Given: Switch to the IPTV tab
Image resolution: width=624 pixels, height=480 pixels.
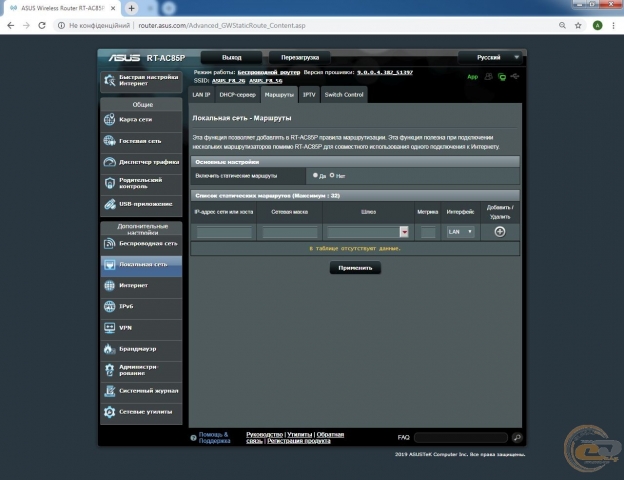Looking at the screenshot, I should (309, 94).
